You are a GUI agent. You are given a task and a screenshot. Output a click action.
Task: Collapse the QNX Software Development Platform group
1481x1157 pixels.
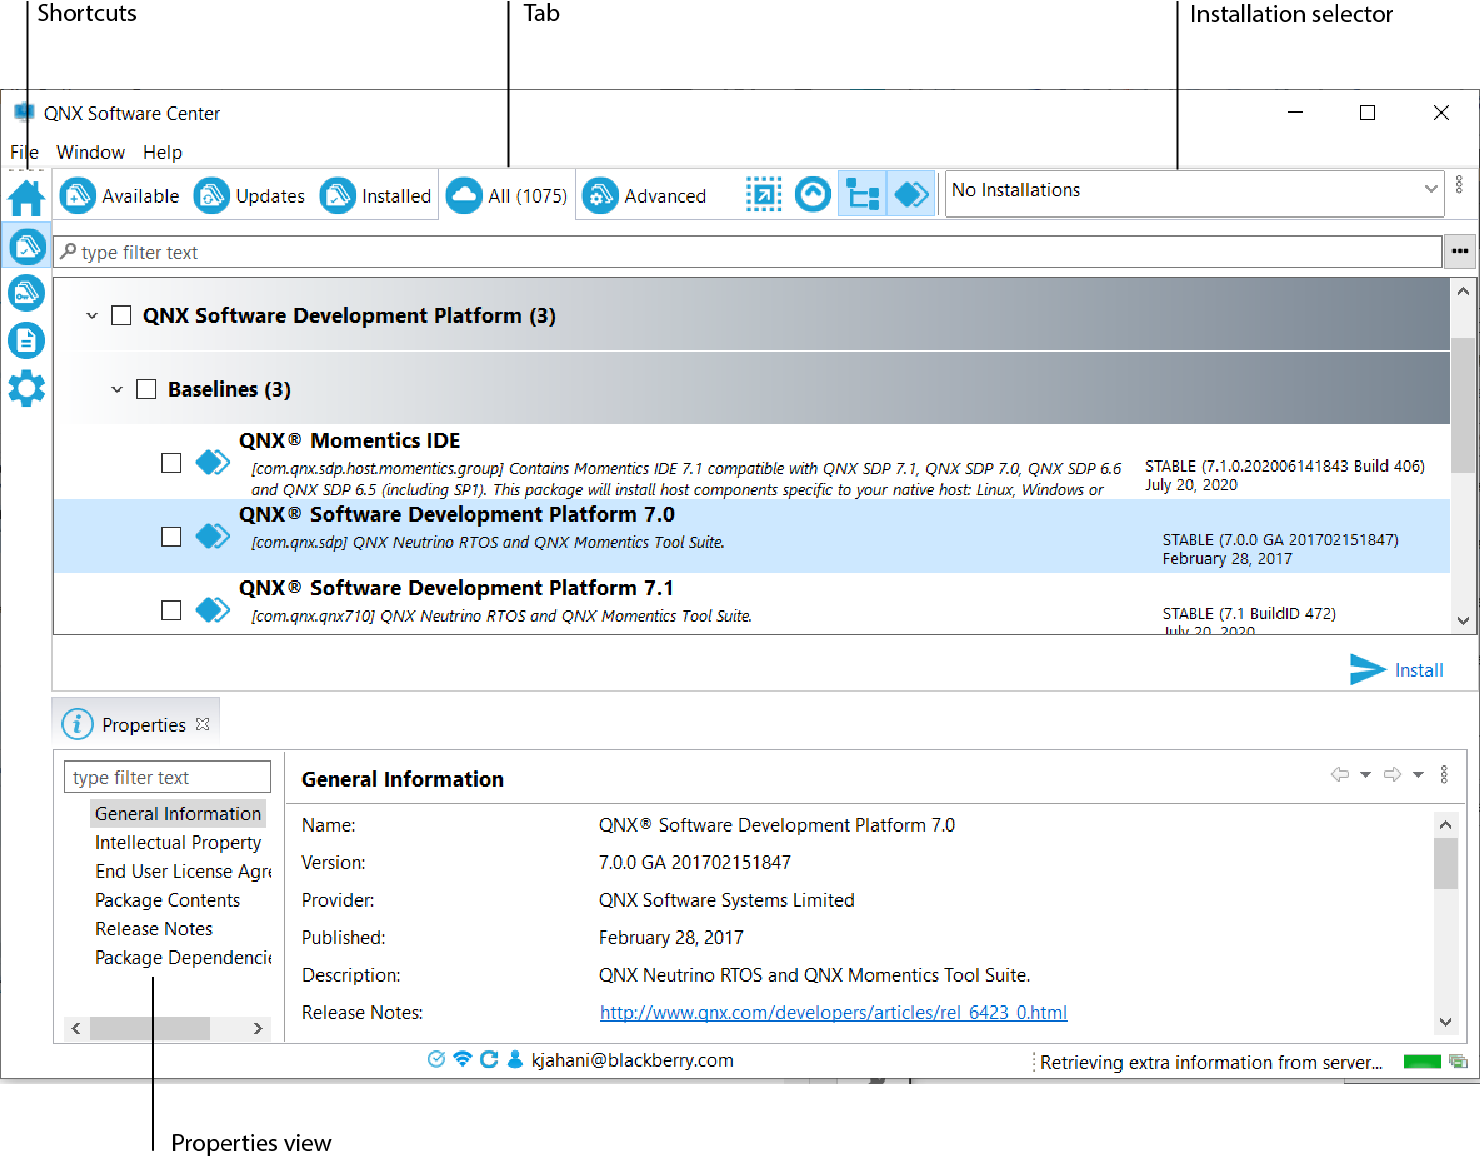tap(92, 316)
